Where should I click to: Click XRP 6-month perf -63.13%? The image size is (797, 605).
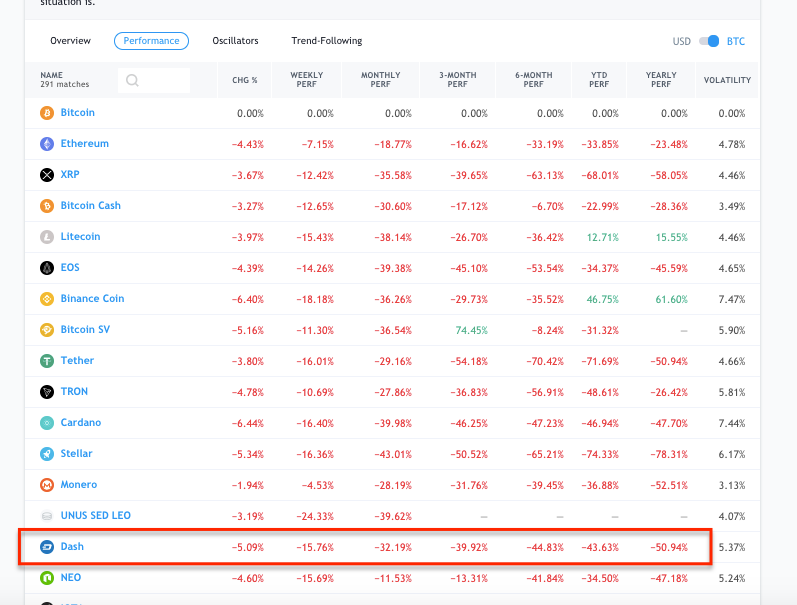click(x=545, y=175)
